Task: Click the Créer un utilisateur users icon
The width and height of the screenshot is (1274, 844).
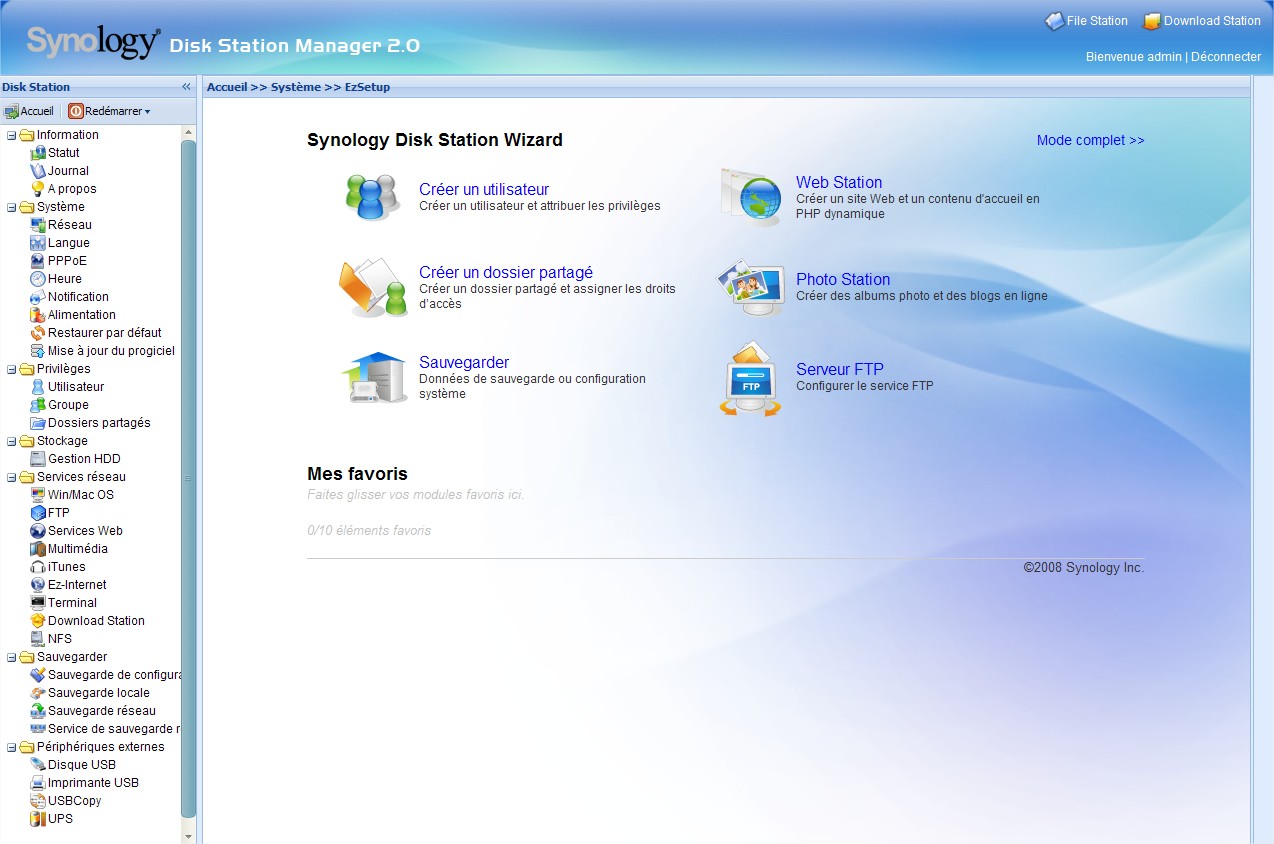Action: click(x=373, y=198)
